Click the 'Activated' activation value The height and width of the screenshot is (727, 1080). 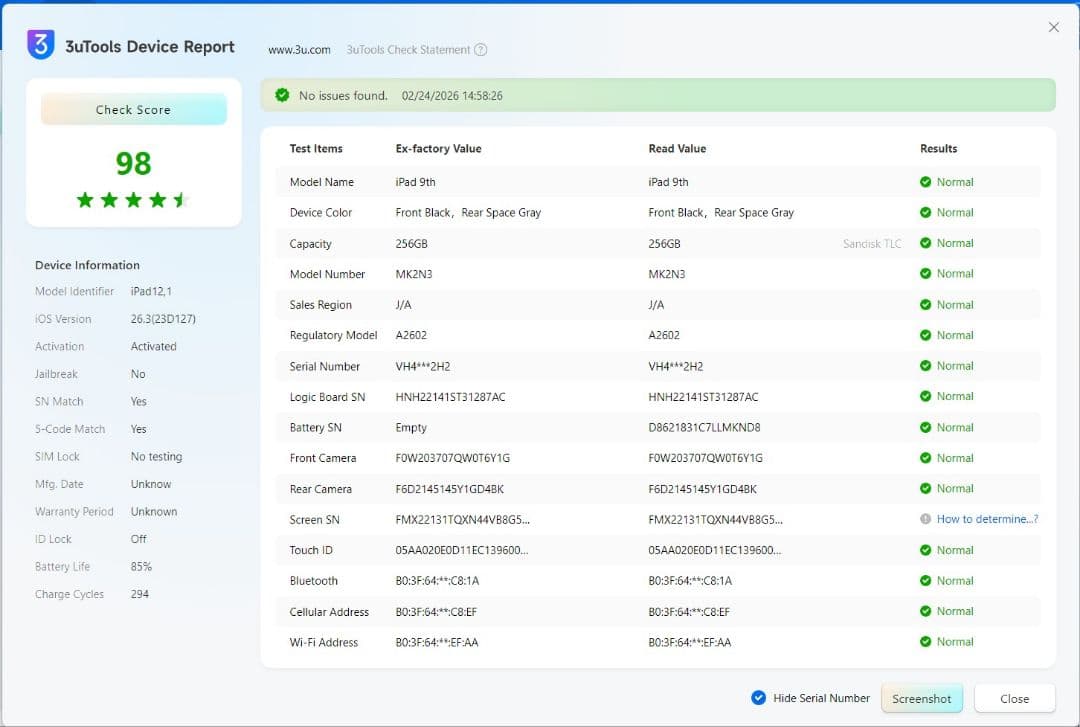[154, 346]
